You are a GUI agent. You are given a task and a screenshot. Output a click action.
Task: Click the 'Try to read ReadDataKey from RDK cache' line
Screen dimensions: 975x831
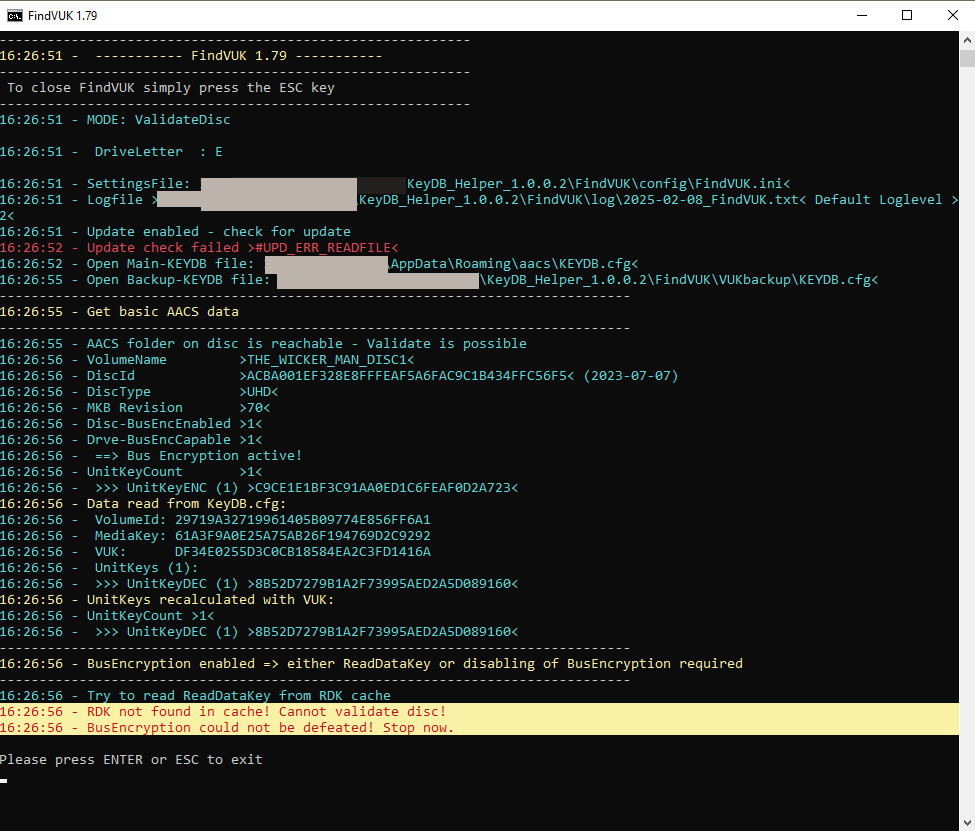(238, 695)
